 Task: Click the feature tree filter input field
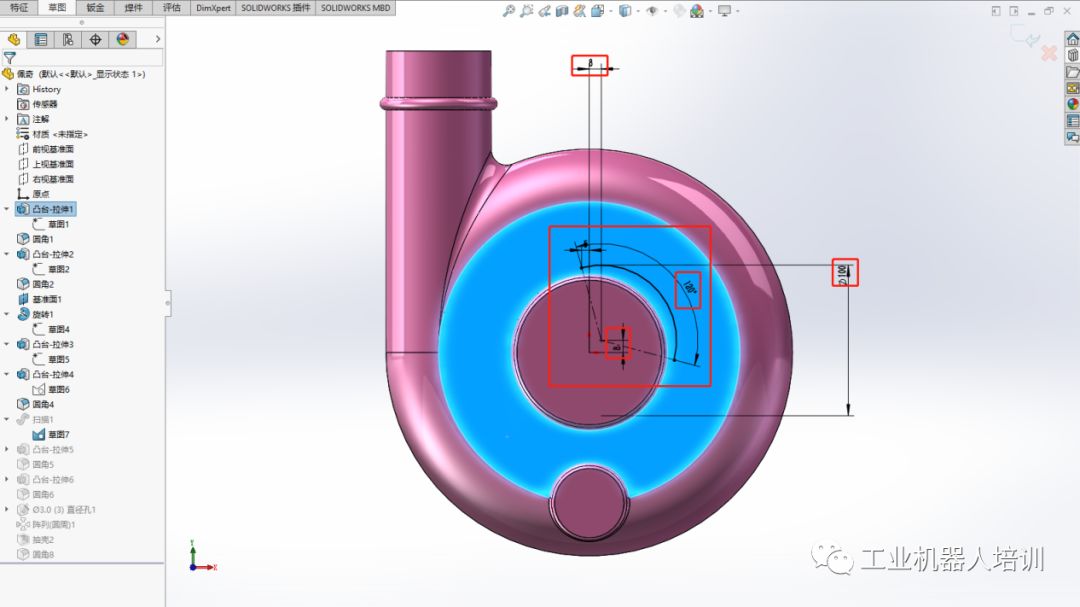pyautogui.click(x=88, y=58)
